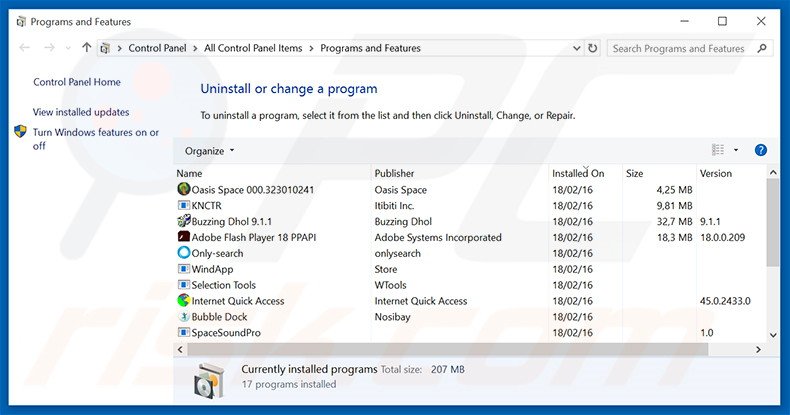Click the change view icon
The width and height of the screenshot is (790, 415).
(718, 150)
